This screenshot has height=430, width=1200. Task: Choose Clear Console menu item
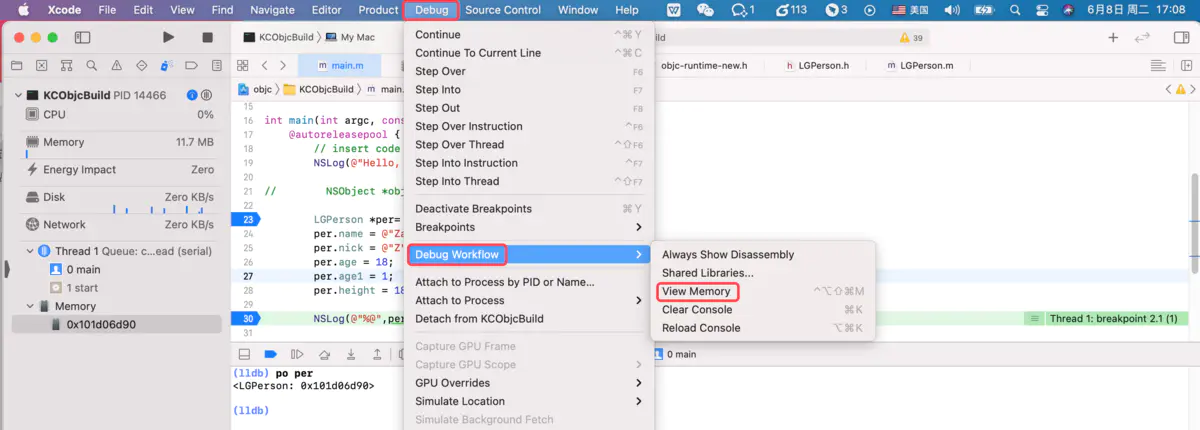point(763,310)
